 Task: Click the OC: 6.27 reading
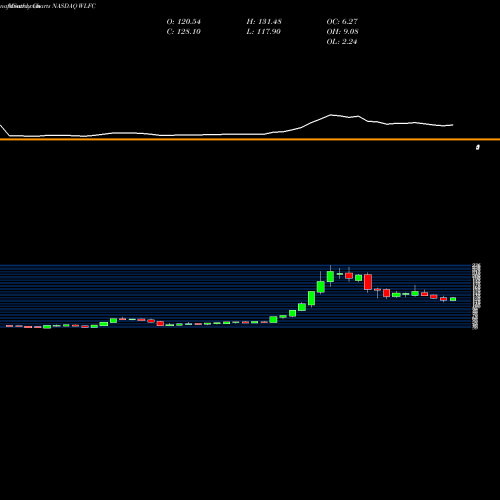point(342,22)
